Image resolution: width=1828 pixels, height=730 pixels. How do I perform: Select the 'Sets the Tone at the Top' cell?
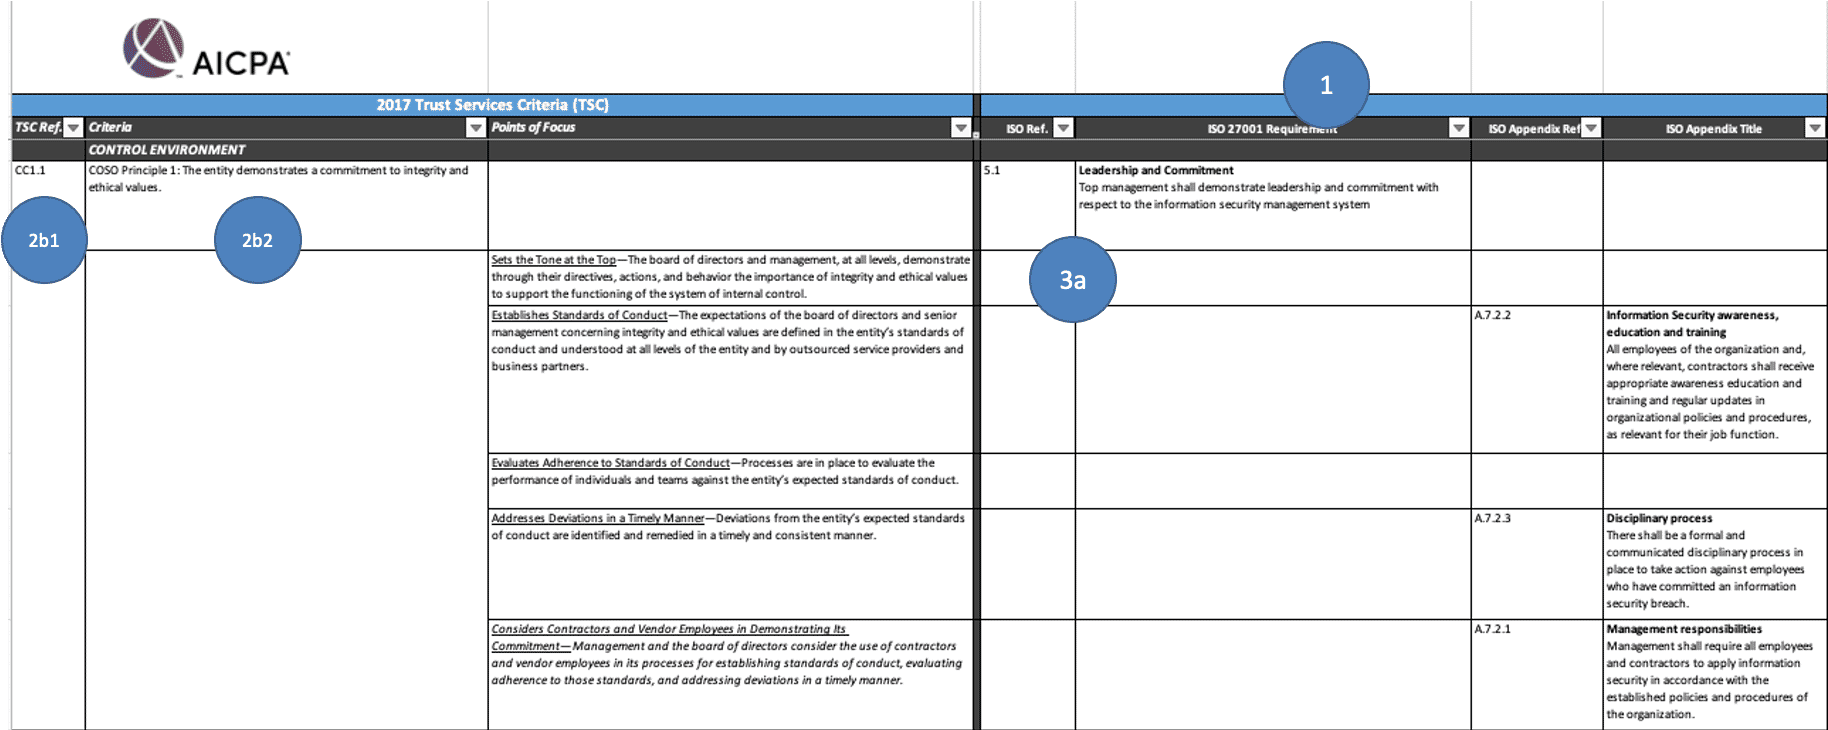coord(731,277)
